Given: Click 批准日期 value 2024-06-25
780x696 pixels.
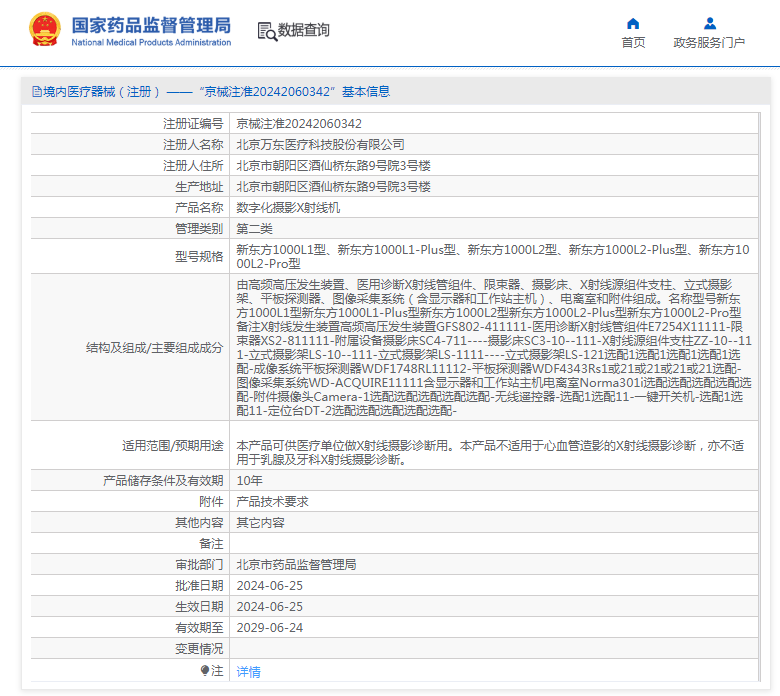Looking at the screenshot, I should (x=270, y=586).
